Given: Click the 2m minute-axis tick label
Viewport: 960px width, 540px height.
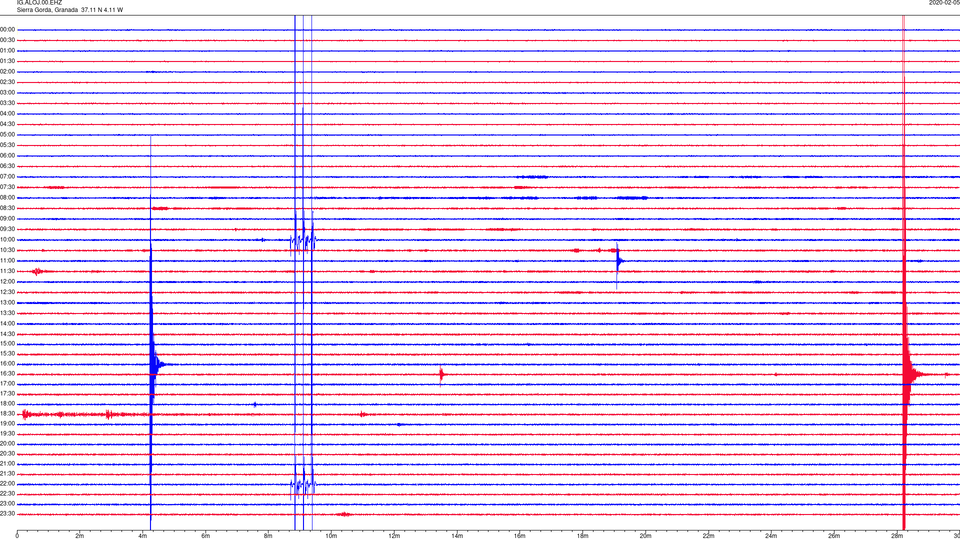Looking at the screenshot, I should click(80, 536).
